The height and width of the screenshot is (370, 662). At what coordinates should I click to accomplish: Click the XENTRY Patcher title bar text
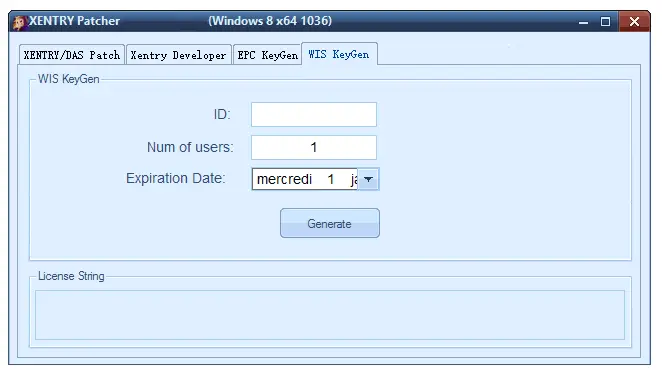point(74,21)
